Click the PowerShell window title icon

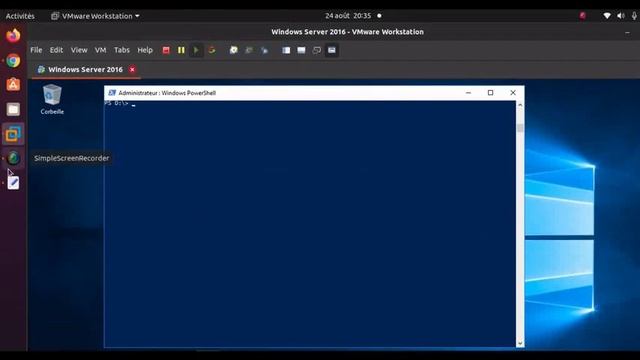pyautogui.click(x=112, y=93)
